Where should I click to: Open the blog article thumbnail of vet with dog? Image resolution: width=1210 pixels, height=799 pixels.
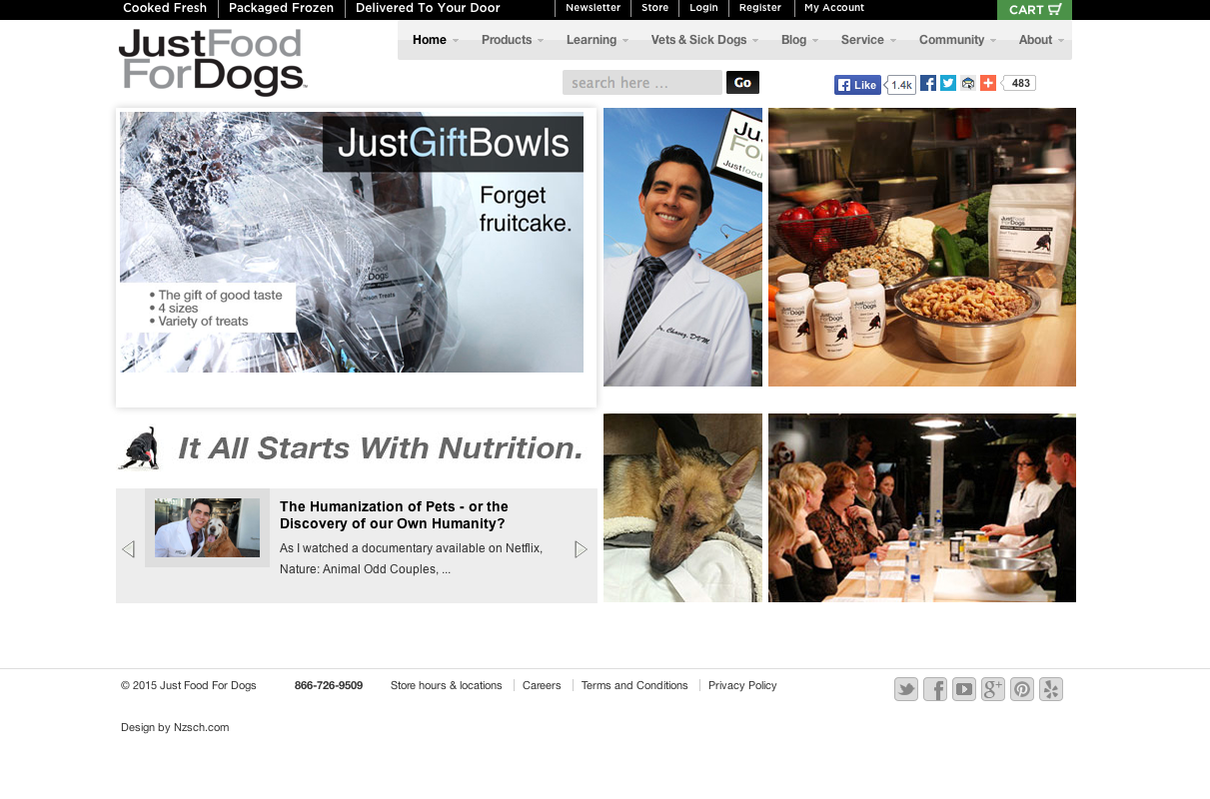pyautogui.click(x=207, y=528)
